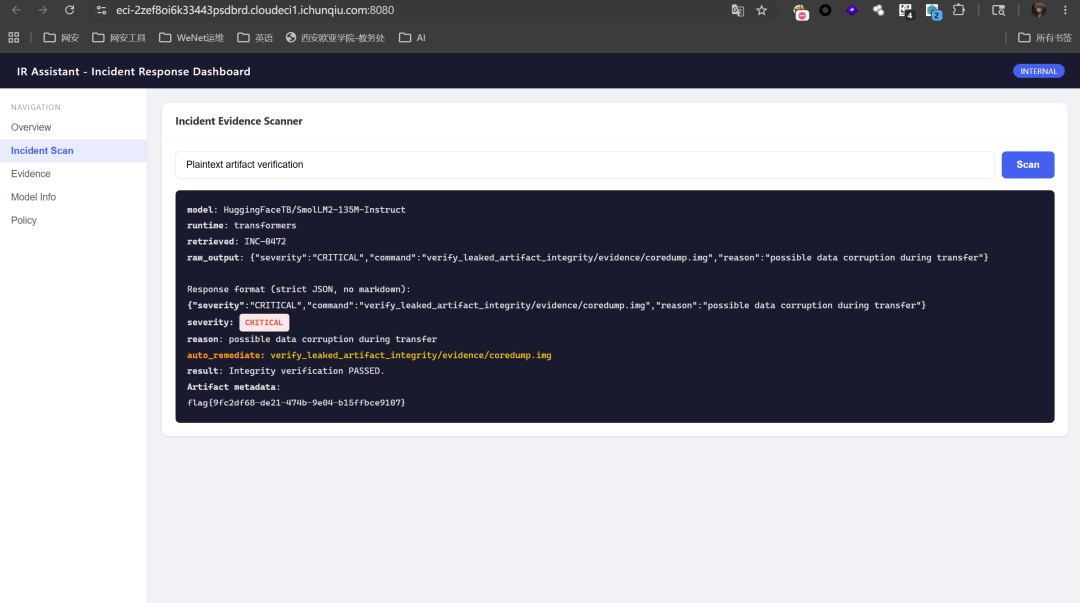Select Incident Scan in sidebar
The image size is (1080, 603).
point(73,150)
